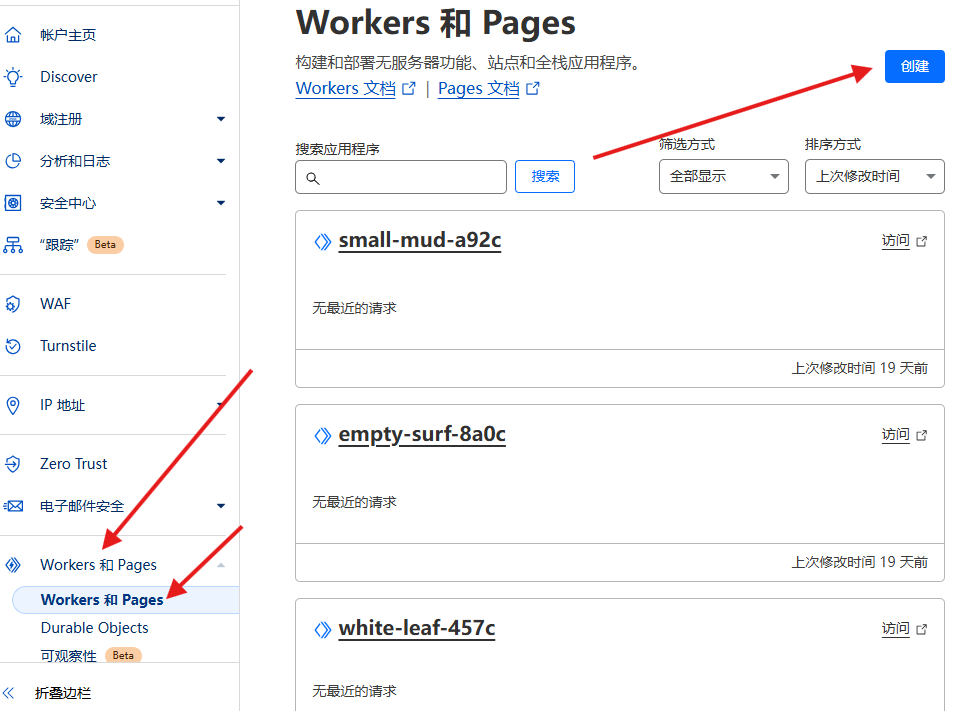967x711 pixels.
Task: Expand the 电子邮件安全 menu arrow
Action: point(221,506)
